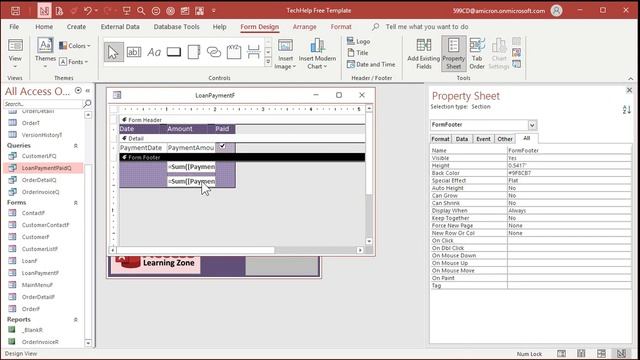Select the OrderInvoiceR report
Screen dimensions: 640x360
pyautogui.click(x=40, y=342)
